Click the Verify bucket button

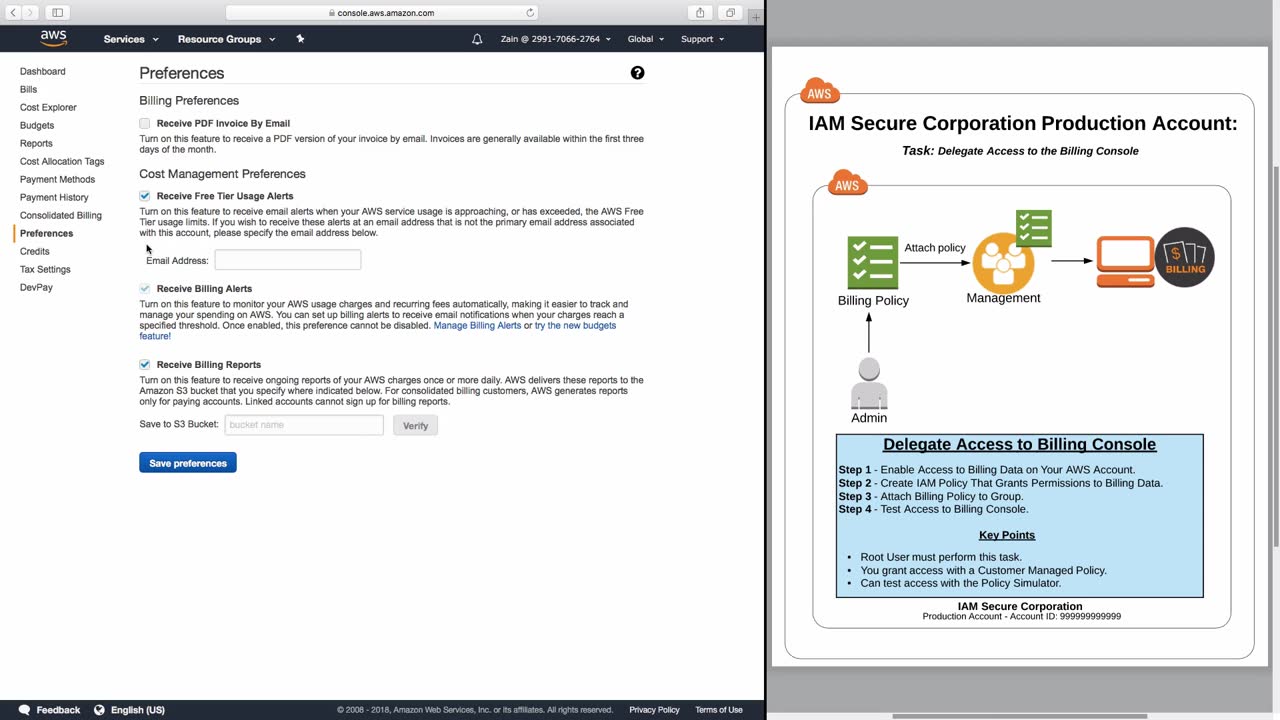(415, 425)
